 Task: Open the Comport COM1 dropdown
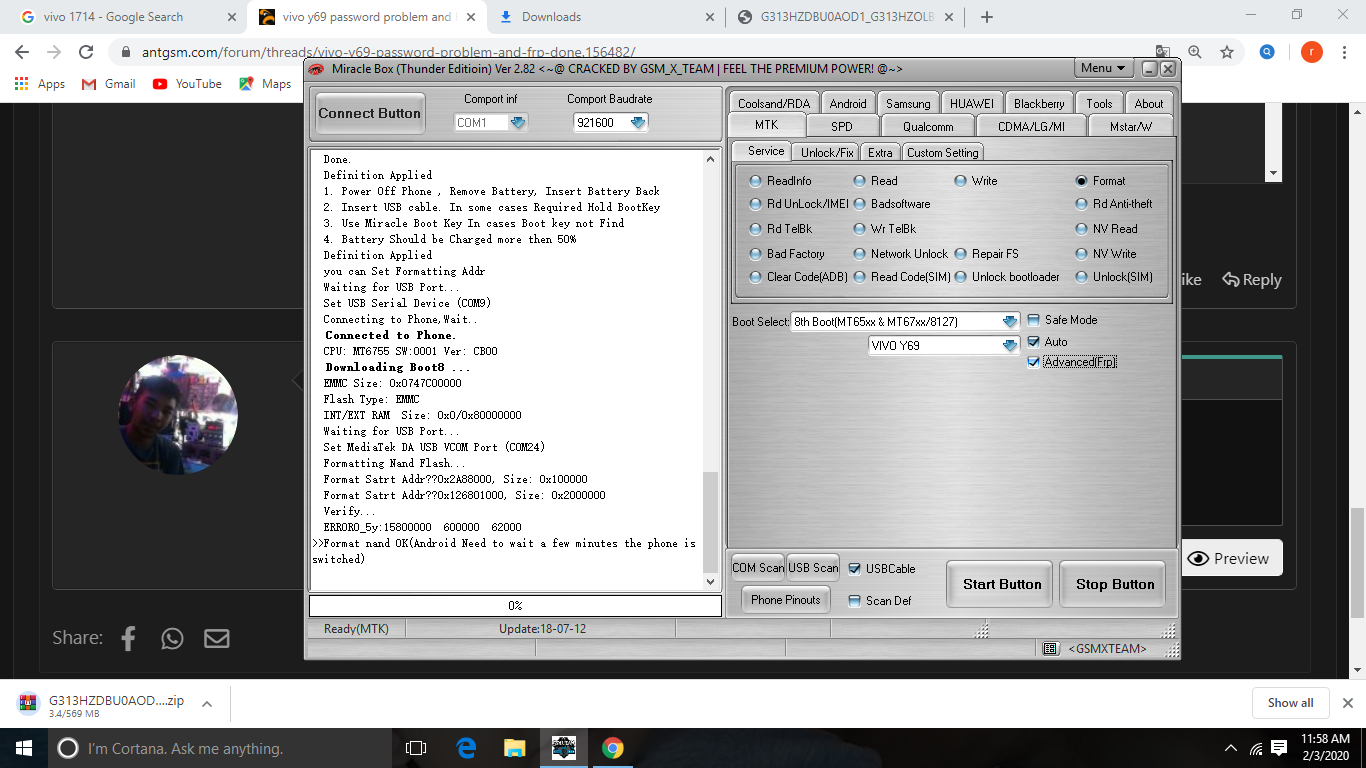point(518,123)
